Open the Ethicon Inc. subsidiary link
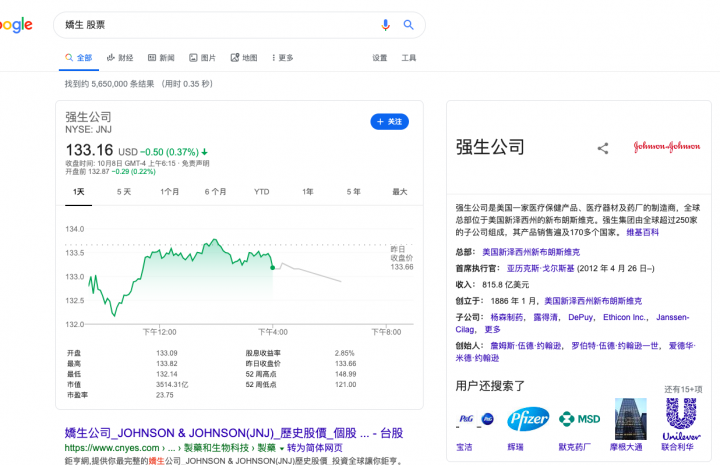This screenshot has height=465, width=720. pyautogui.click(x=624, y=317)
